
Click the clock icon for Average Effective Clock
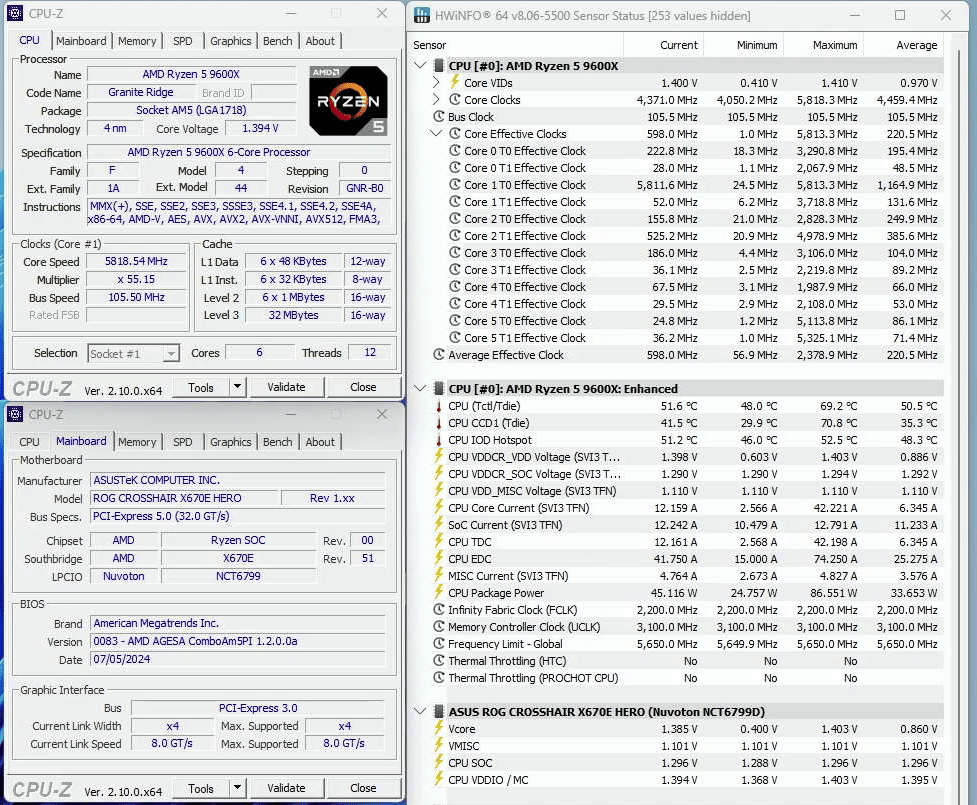click(439, 355)
